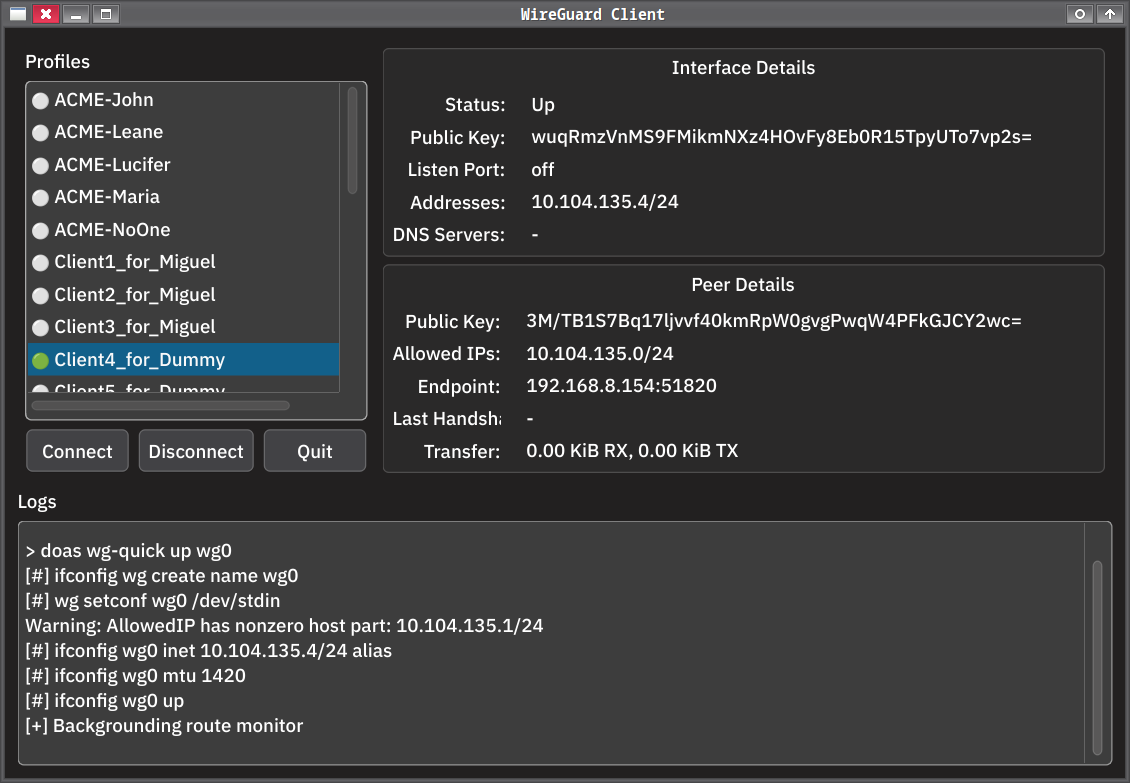Select the Client1_for_Miguel profile

tap(184, 262)
